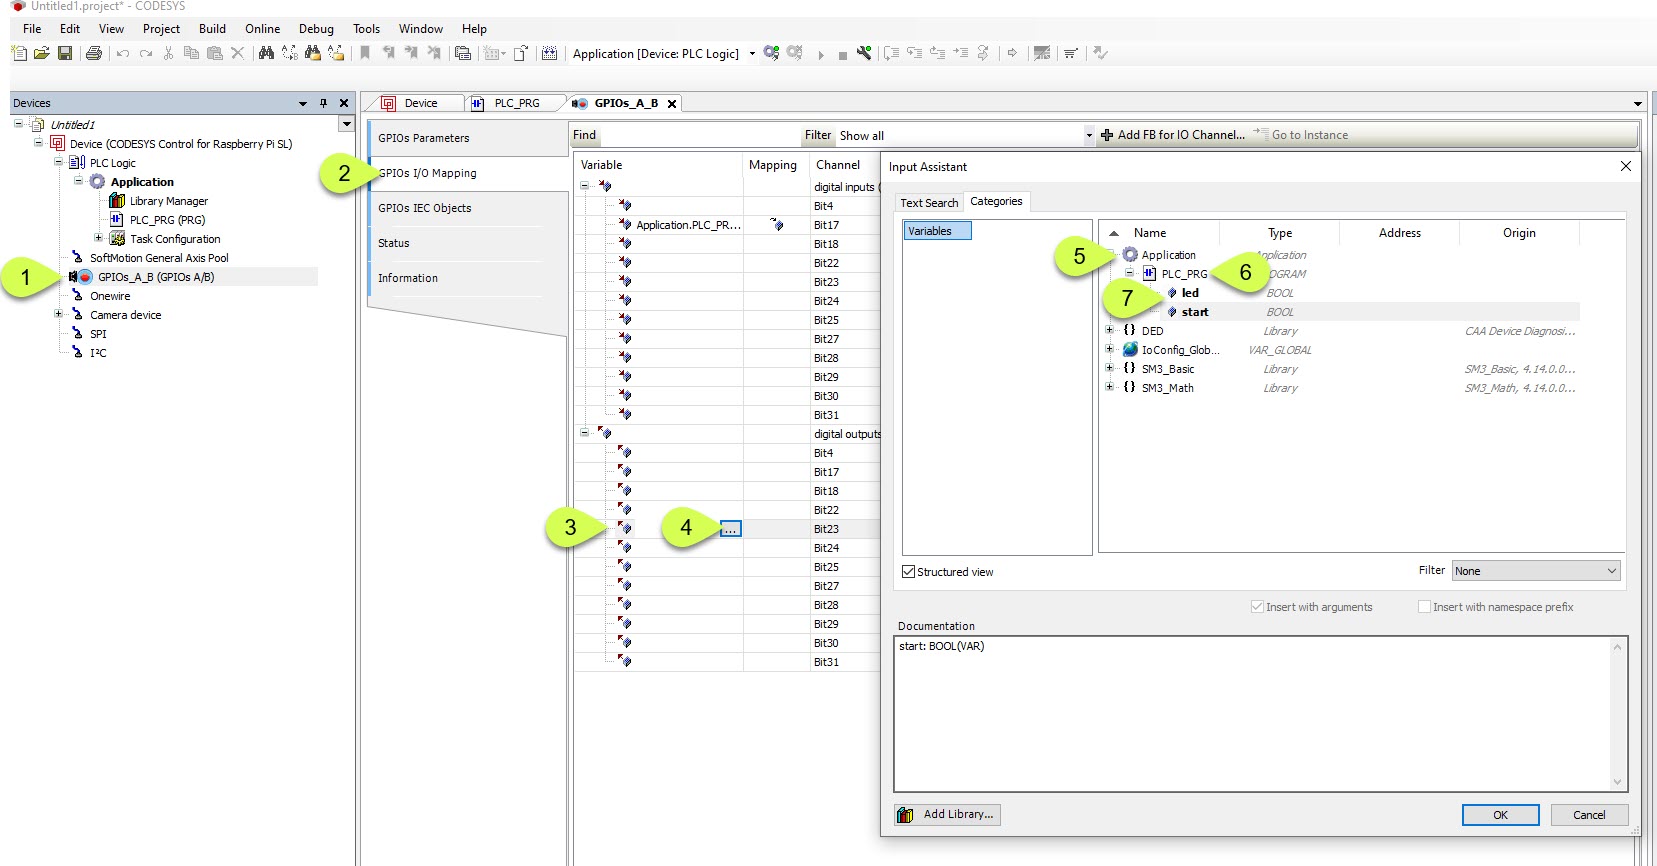Toggle Insert with namespace prefix checkbox
1657x866 pixels.
pos(1424,607)
